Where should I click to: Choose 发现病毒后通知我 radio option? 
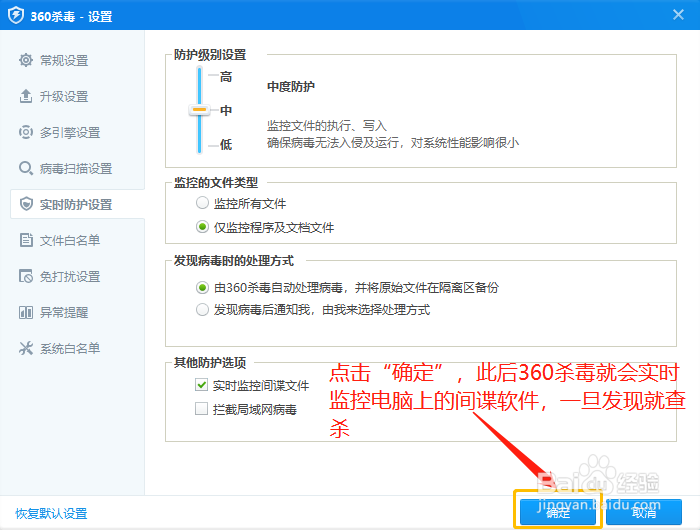click(x=202, y=309)
